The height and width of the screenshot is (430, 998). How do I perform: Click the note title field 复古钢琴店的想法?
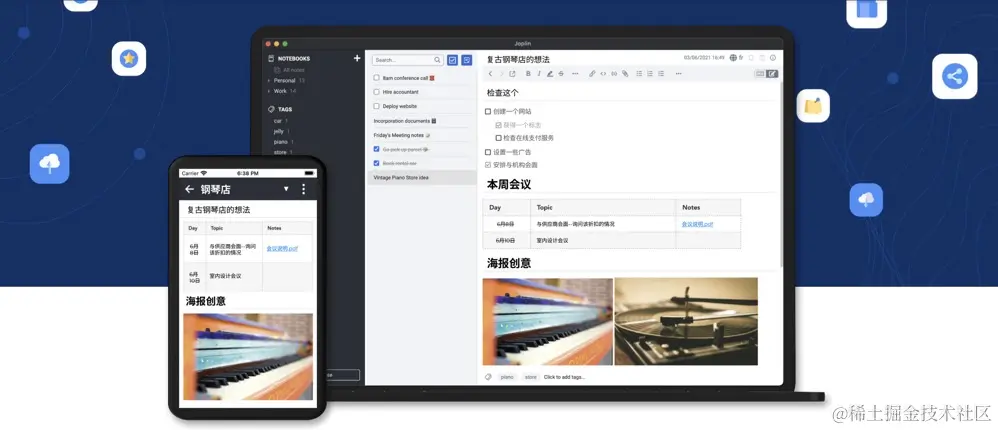click(x=518, y=59)
